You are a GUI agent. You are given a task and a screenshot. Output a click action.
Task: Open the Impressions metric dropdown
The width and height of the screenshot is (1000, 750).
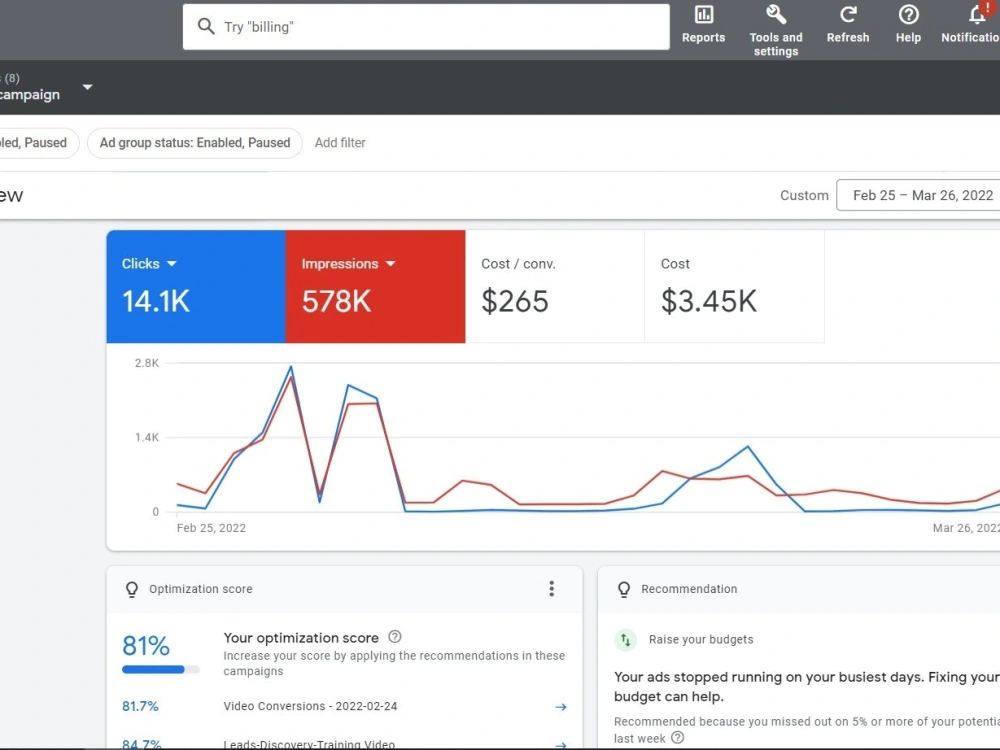pyautogui.click(x=348, y=263)
